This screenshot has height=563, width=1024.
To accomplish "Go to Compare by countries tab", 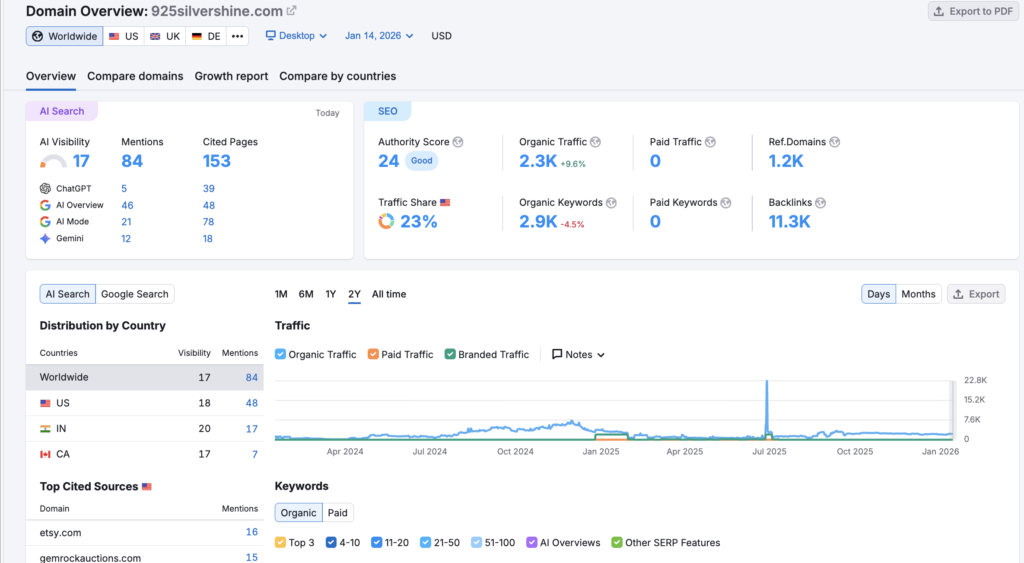I will tap(337, 76).
